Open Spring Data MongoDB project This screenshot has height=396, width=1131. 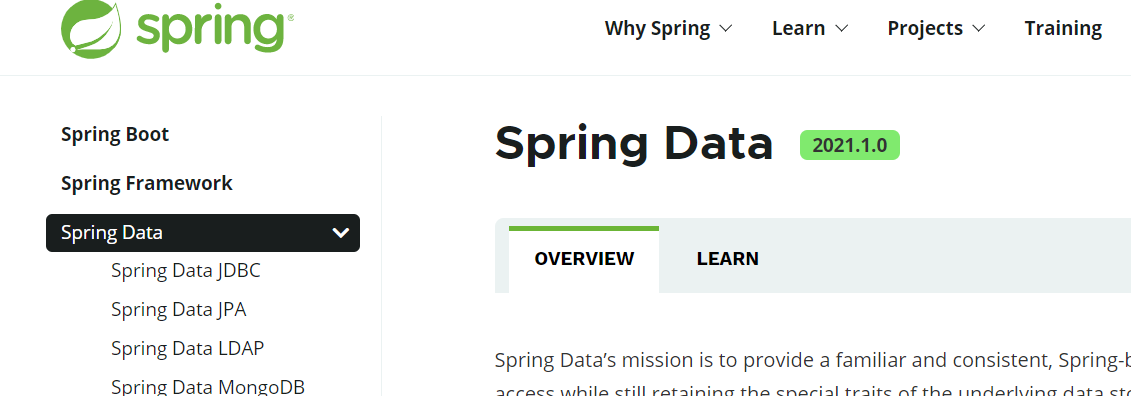208,387
